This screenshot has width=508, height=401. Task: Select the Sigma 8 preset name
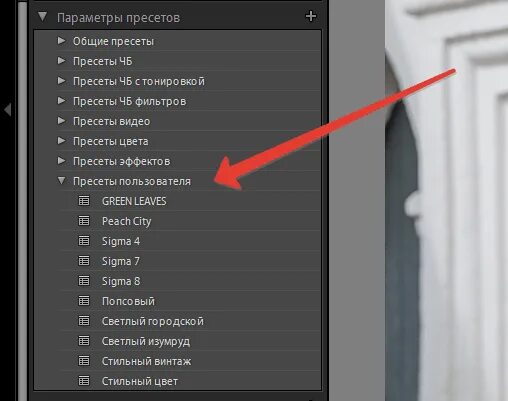[x=121, y=281]
